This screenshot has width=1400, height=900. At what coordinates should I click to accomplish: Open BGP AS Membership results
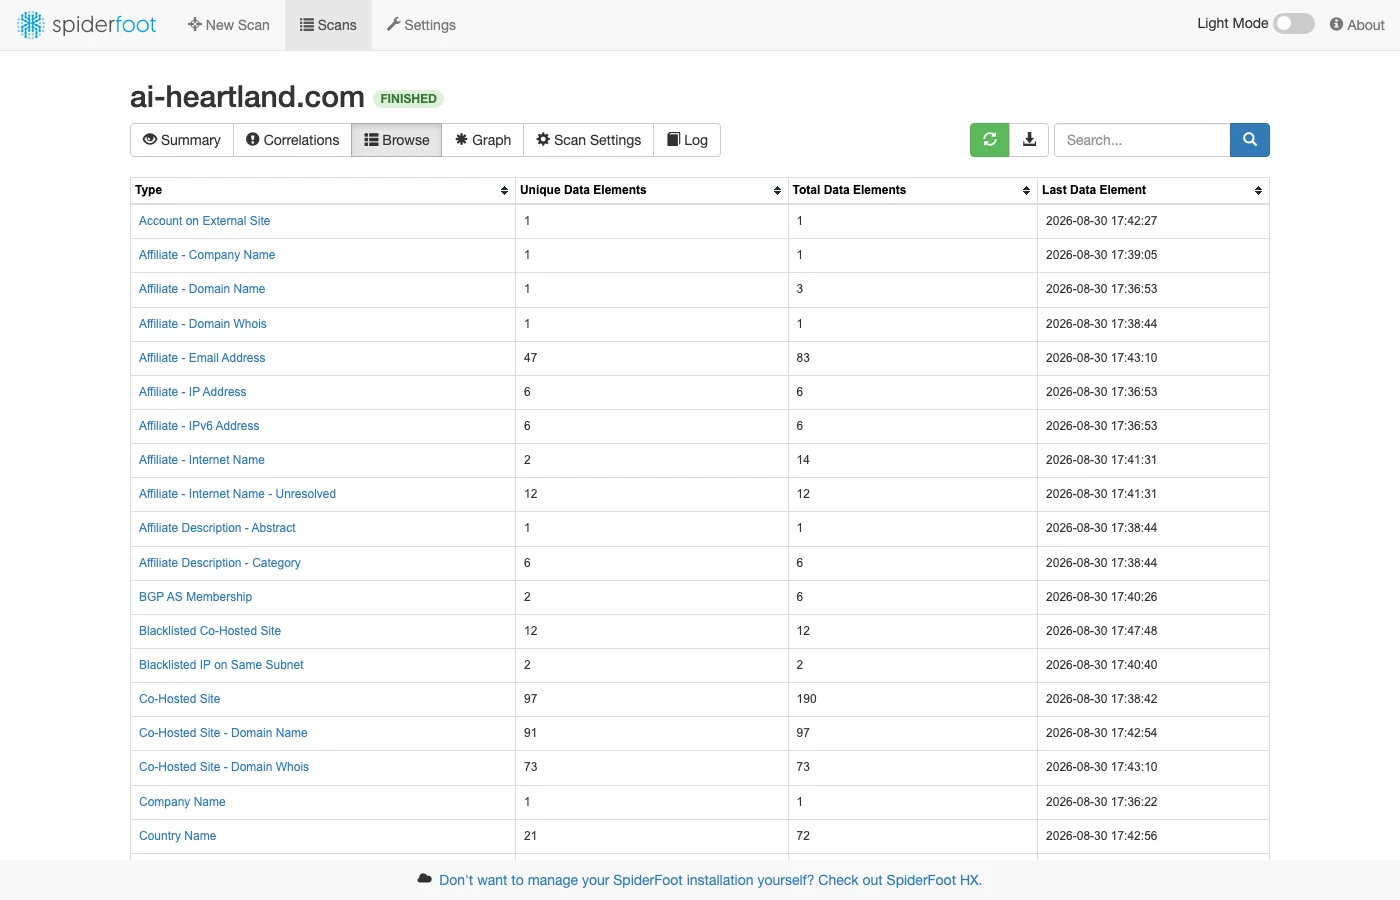click(x=195, y=597)
